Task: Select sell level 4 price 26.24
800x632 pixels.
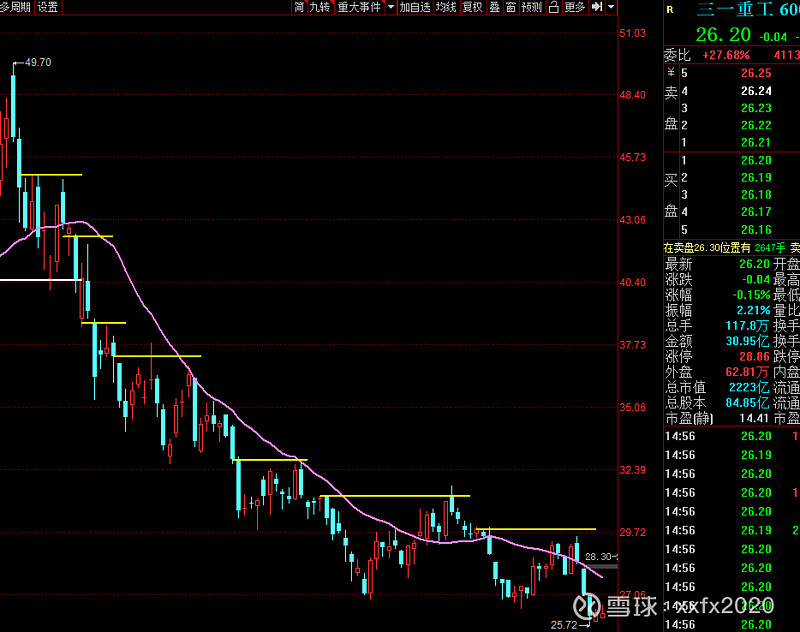Action: click(x=756, y=91)
